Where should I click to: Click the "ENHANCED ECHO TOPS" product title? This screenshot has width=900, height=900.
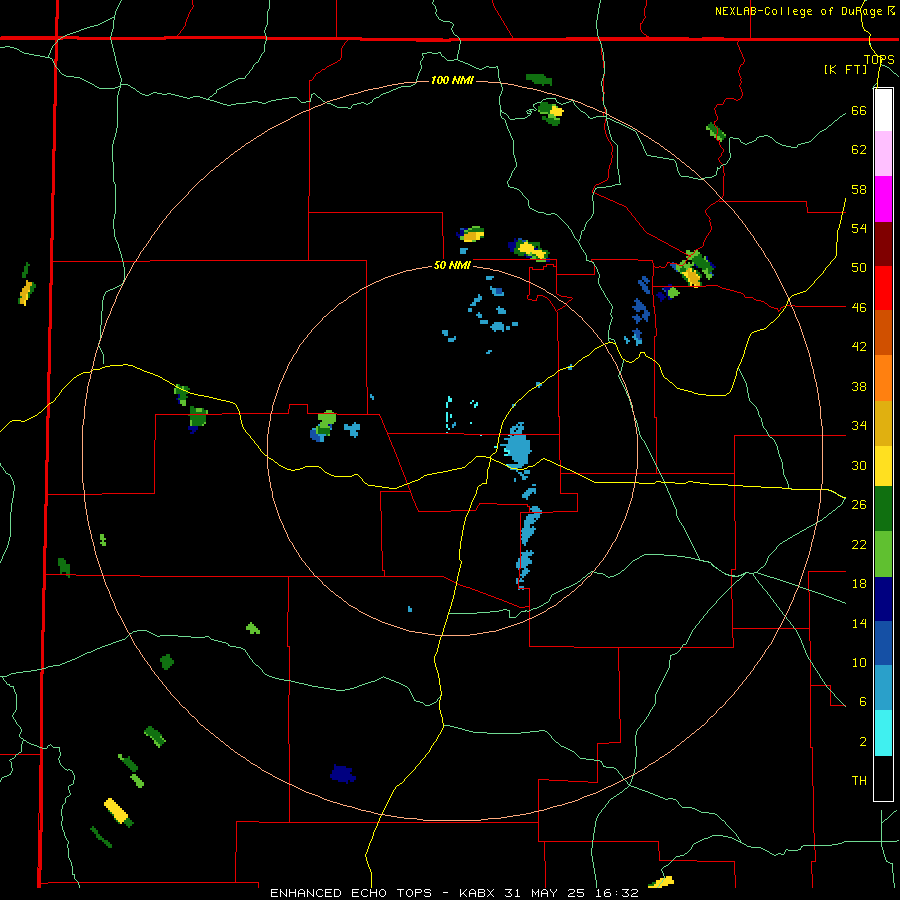click(351, 893)
